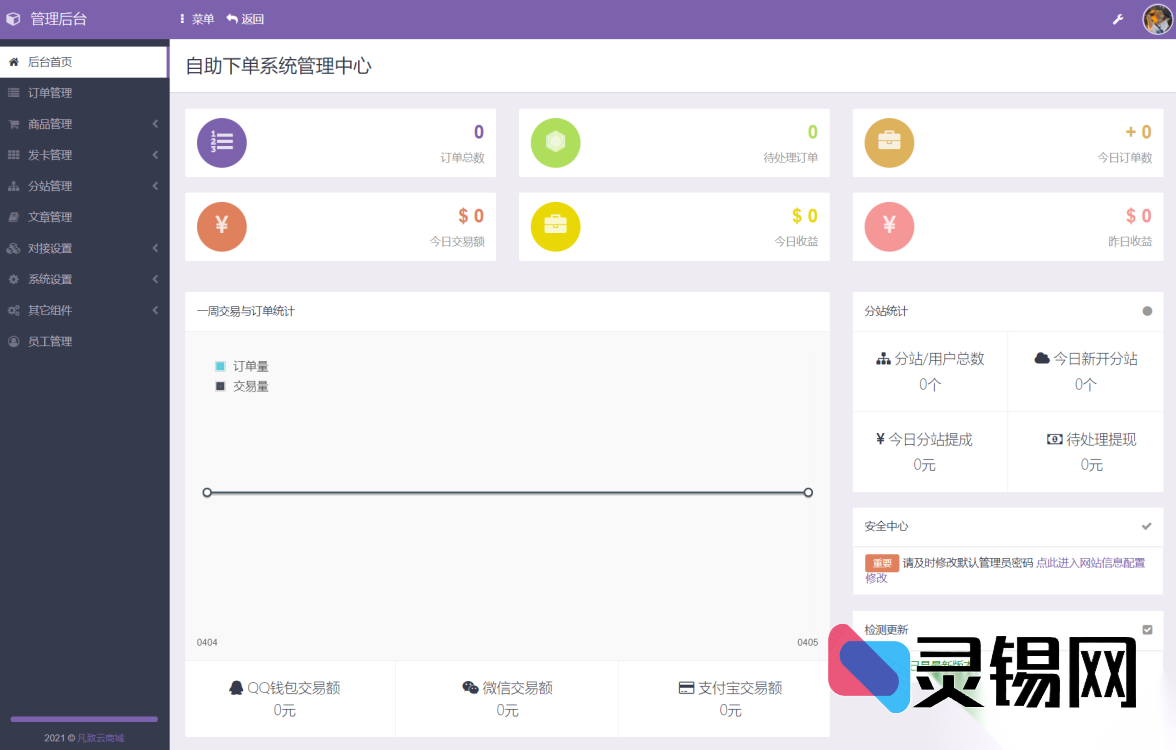Toggle the 检测更新 panel checkbox icon

click(x=1146, y=629)
